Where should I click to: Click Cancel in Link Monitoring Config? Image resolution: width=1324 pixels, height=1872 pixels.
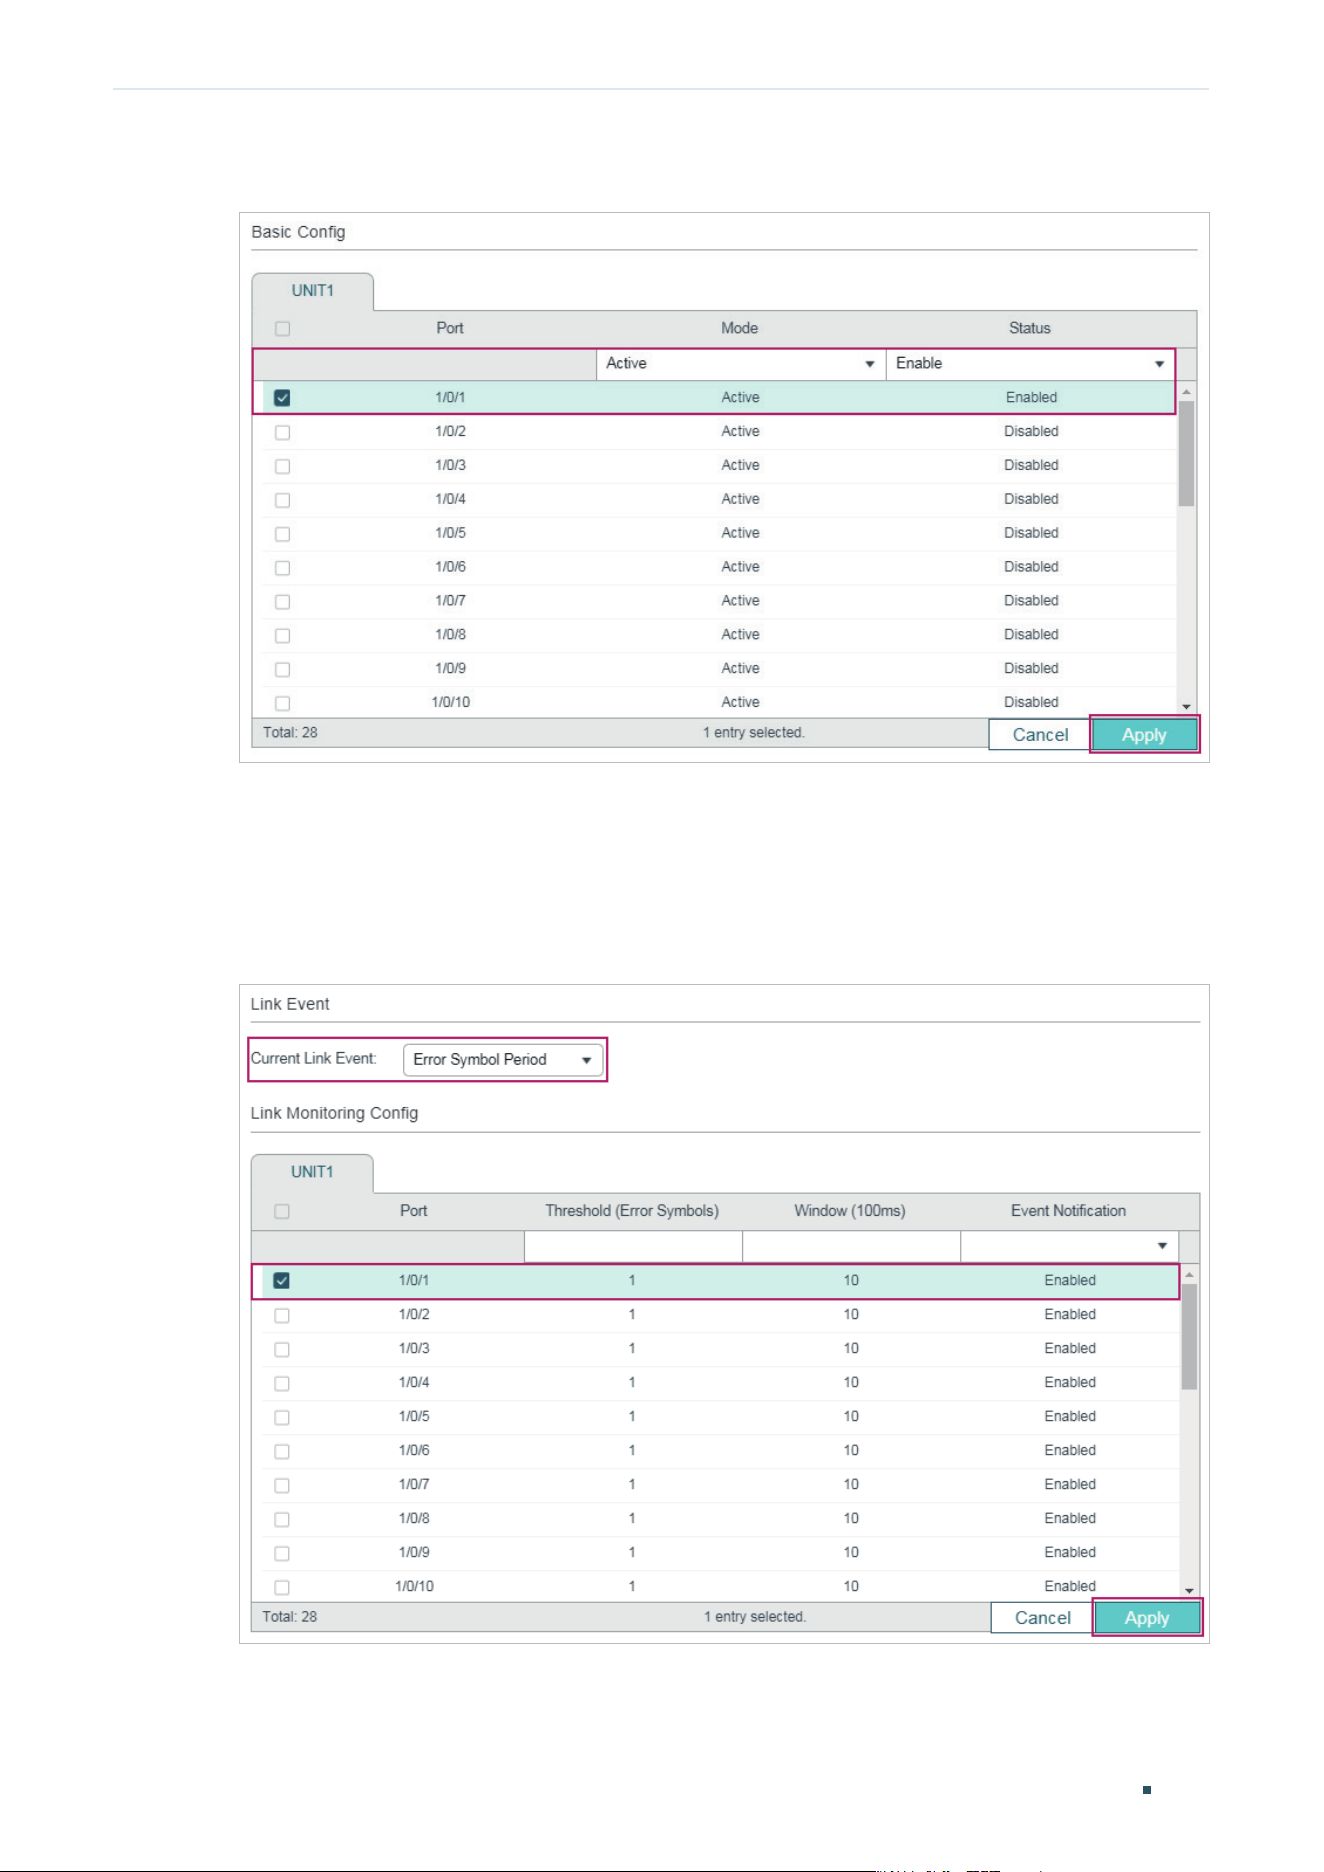point(1042,1618)
